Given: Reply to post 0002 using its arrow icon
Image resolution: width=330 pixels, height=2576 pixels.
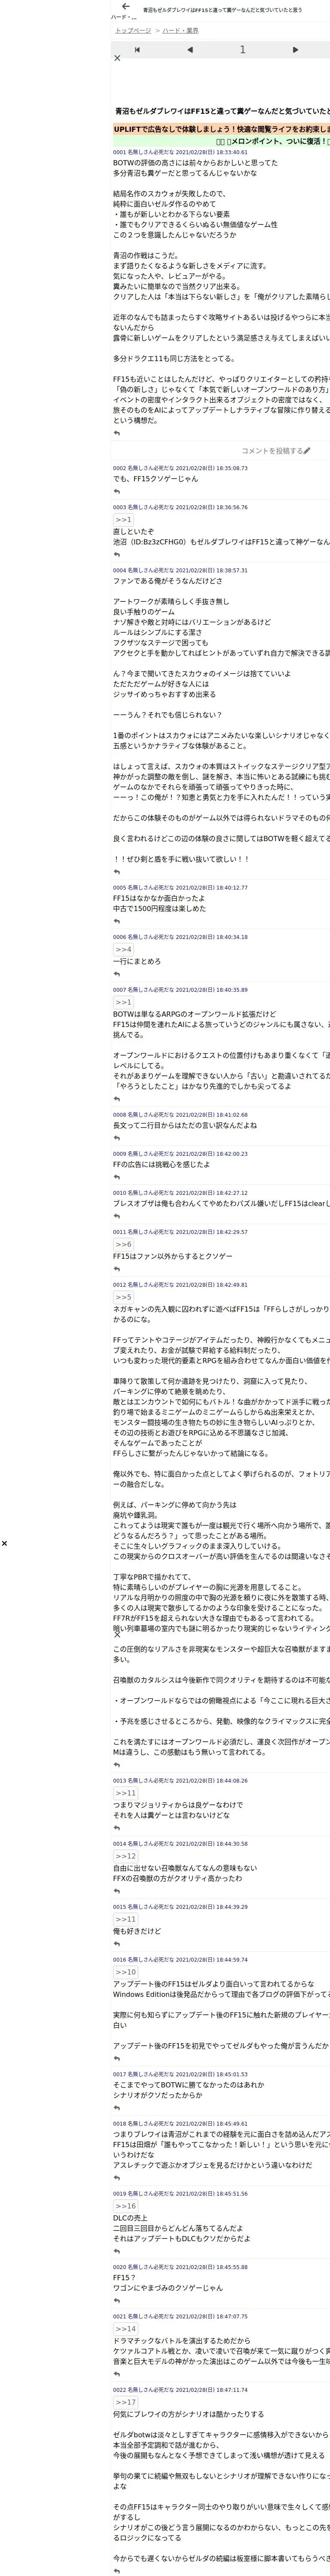Looking at the screenshot, I should (x=117, y=491).
